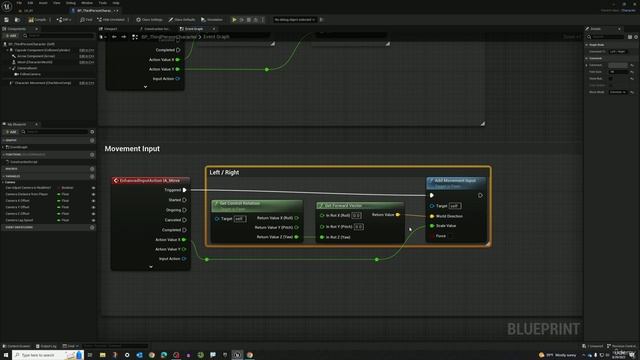Open the Window menu
Image resolution: width=640 pixels, height=360 pixels.
tap(87, 3)
